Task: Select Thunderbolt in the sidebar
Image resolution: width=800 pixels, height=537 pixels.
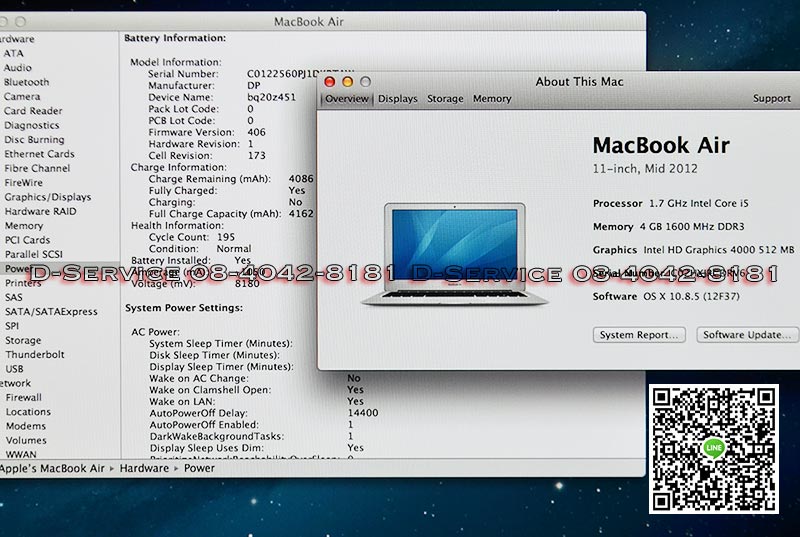Action: coord(35,354)
